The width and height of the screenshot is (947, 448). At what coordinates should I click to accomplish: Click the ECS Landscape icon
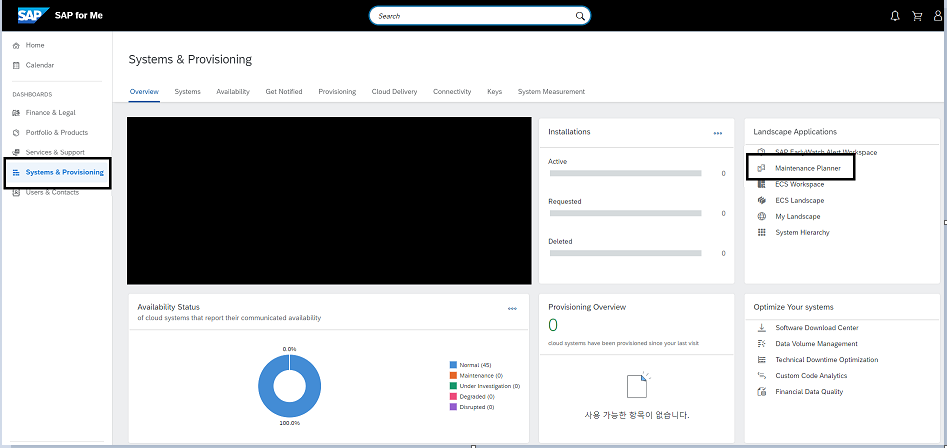(762, 200)
